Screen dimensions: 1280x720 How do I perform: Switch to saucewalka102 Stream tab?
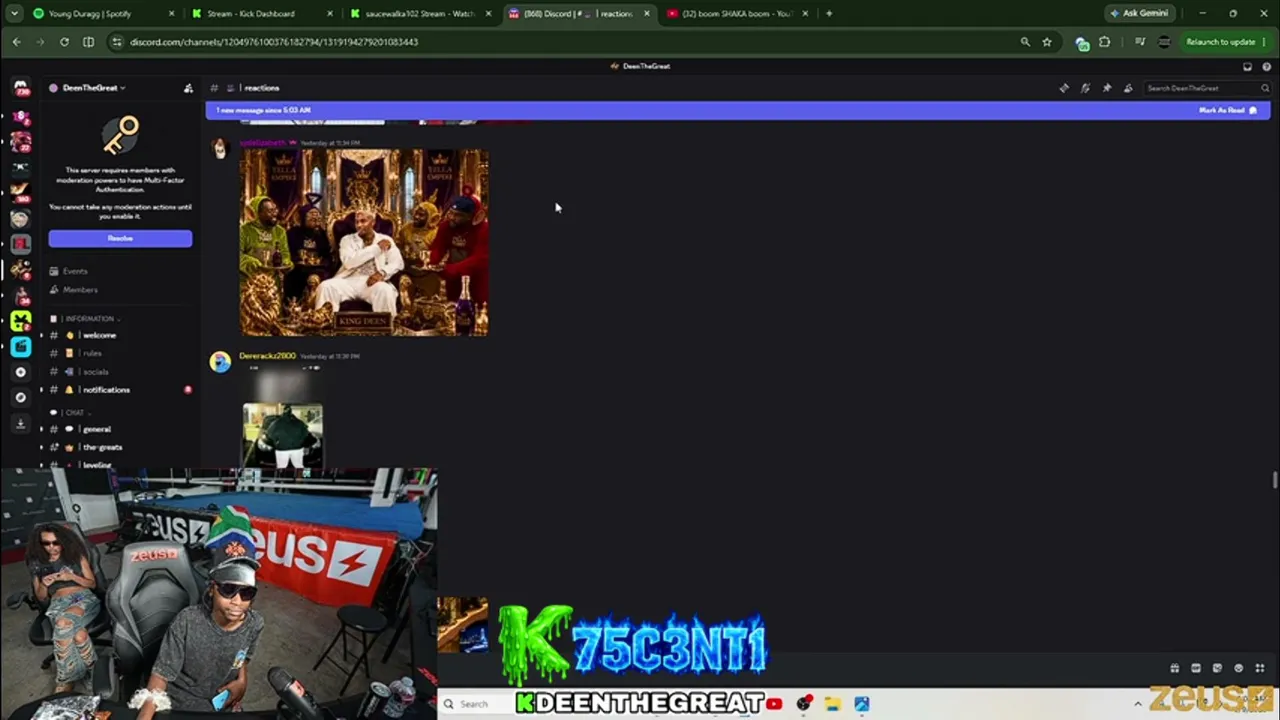(419, 14)
